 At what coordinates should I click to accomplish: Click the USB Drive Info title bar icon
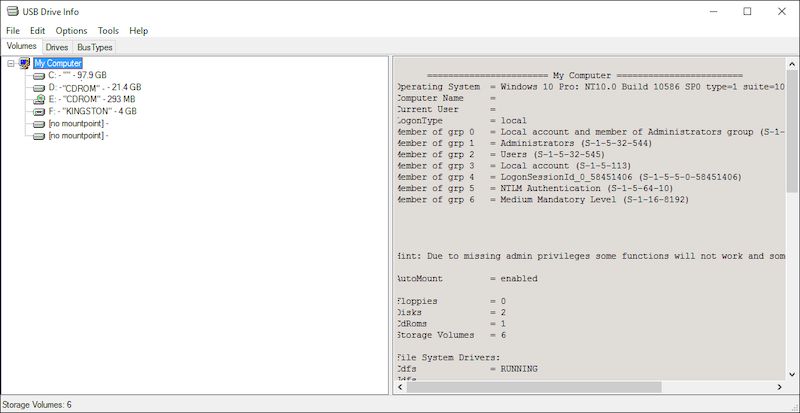pos(13,11)
